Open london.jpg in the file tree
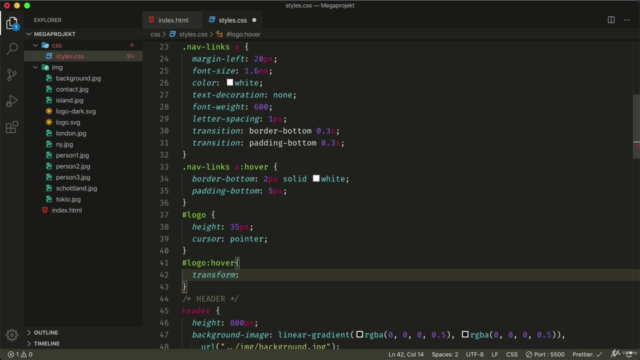The image size is (640, 360). pyautogui.click(x=71, y=133)
